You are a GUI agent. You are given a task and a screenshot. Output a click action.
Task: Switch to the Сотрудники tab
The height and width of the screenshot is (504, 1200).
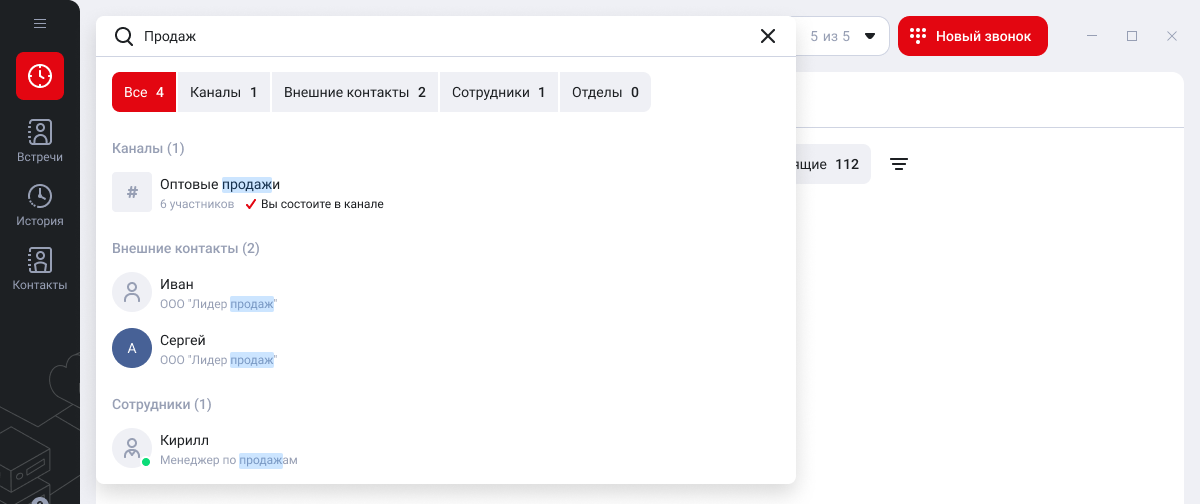point(498,92)
